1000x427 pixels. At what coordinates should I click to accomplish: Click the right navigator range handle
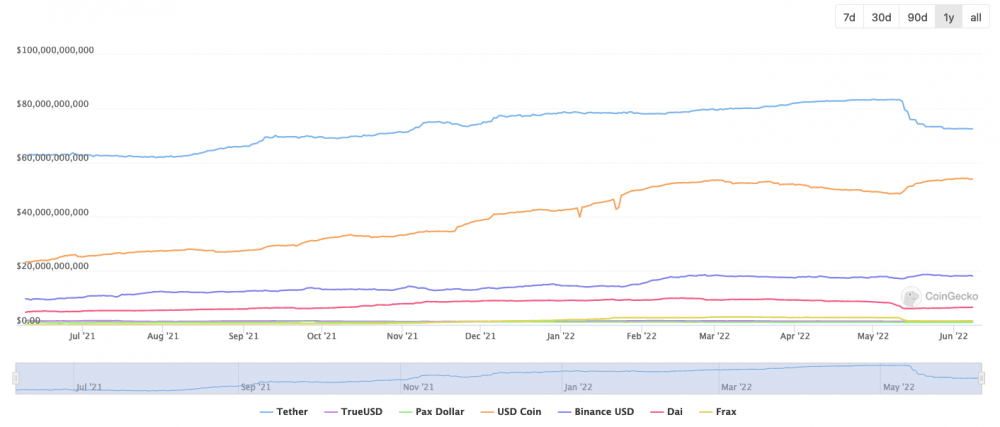coord(984,377)
